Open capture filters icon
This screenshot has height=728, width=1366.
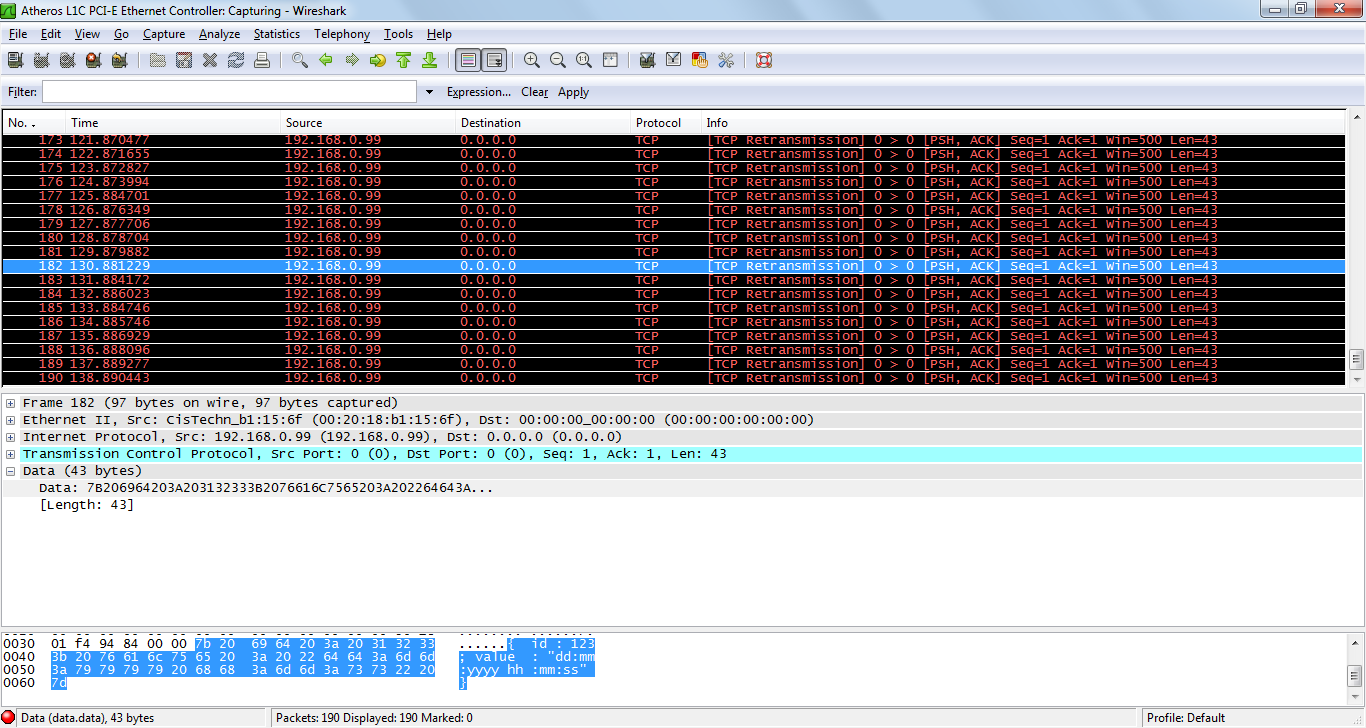[x=648, y=60]
